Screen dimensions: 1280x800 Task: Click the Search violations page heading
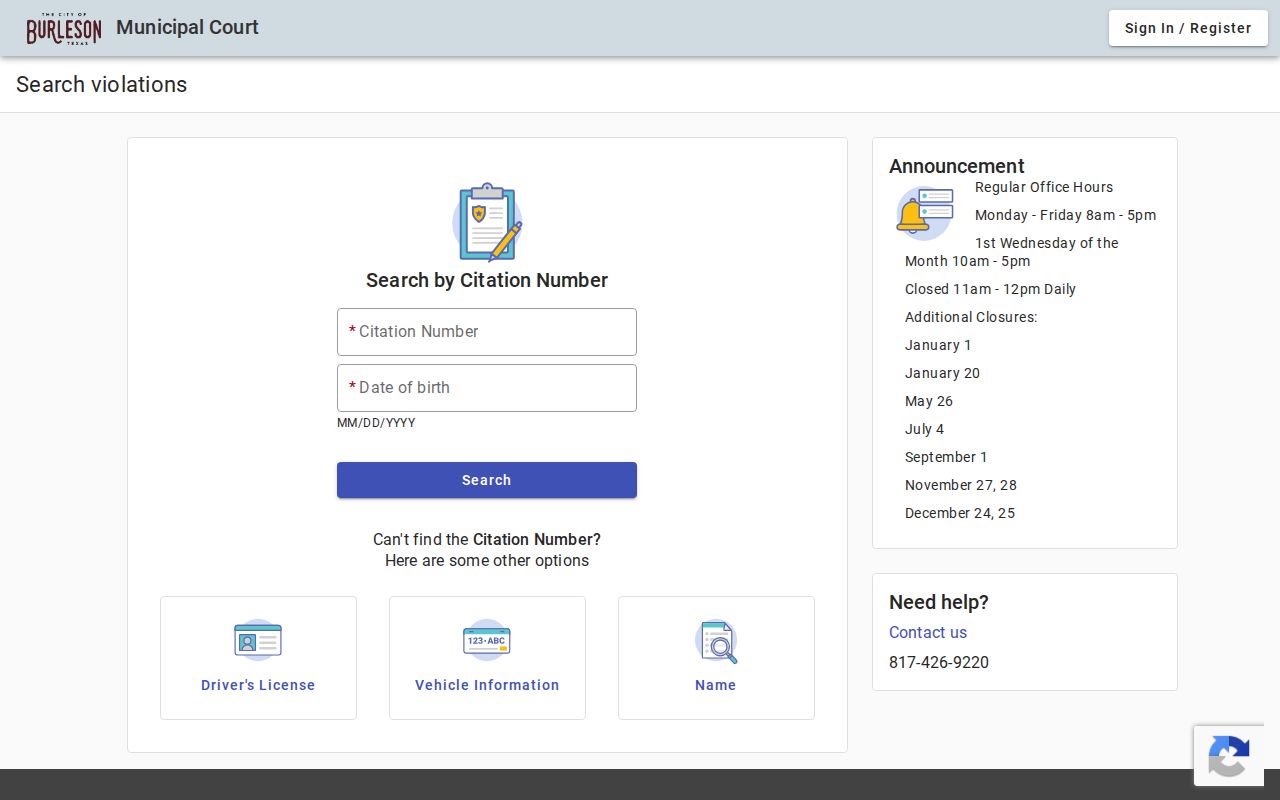[101, 84]
